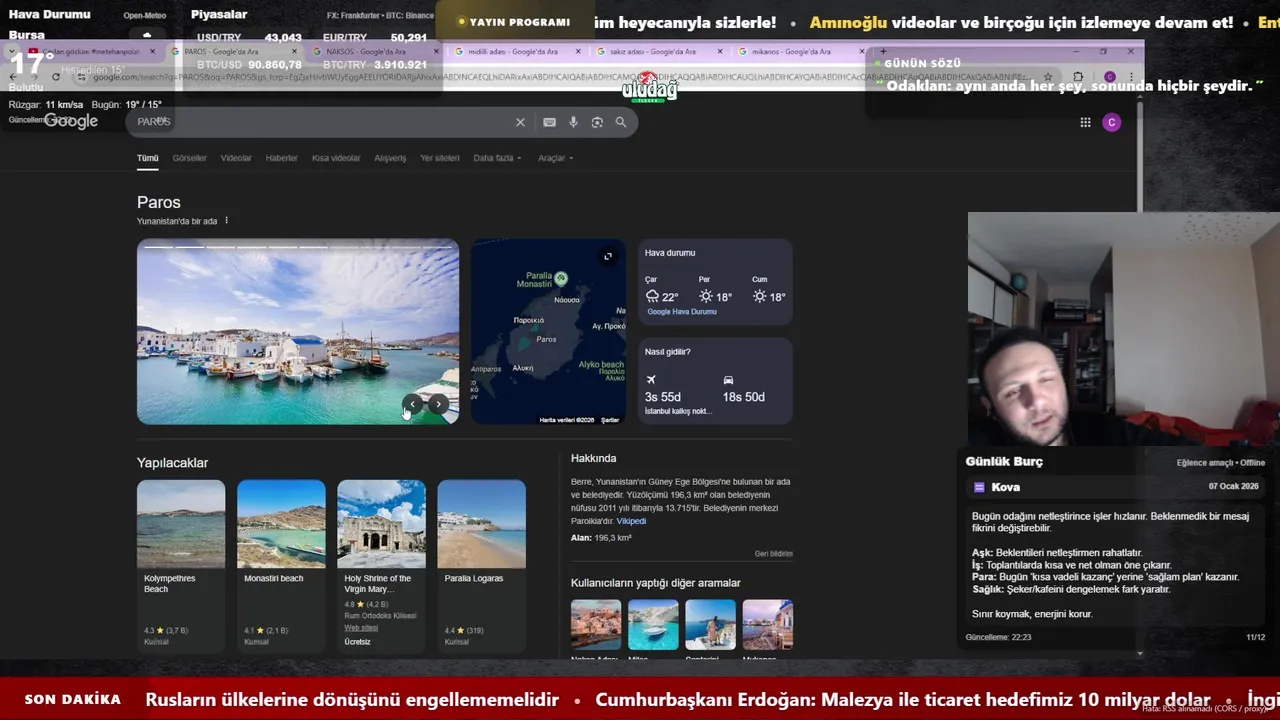Submit search using the magnifier icon

(x=621, y=122)
